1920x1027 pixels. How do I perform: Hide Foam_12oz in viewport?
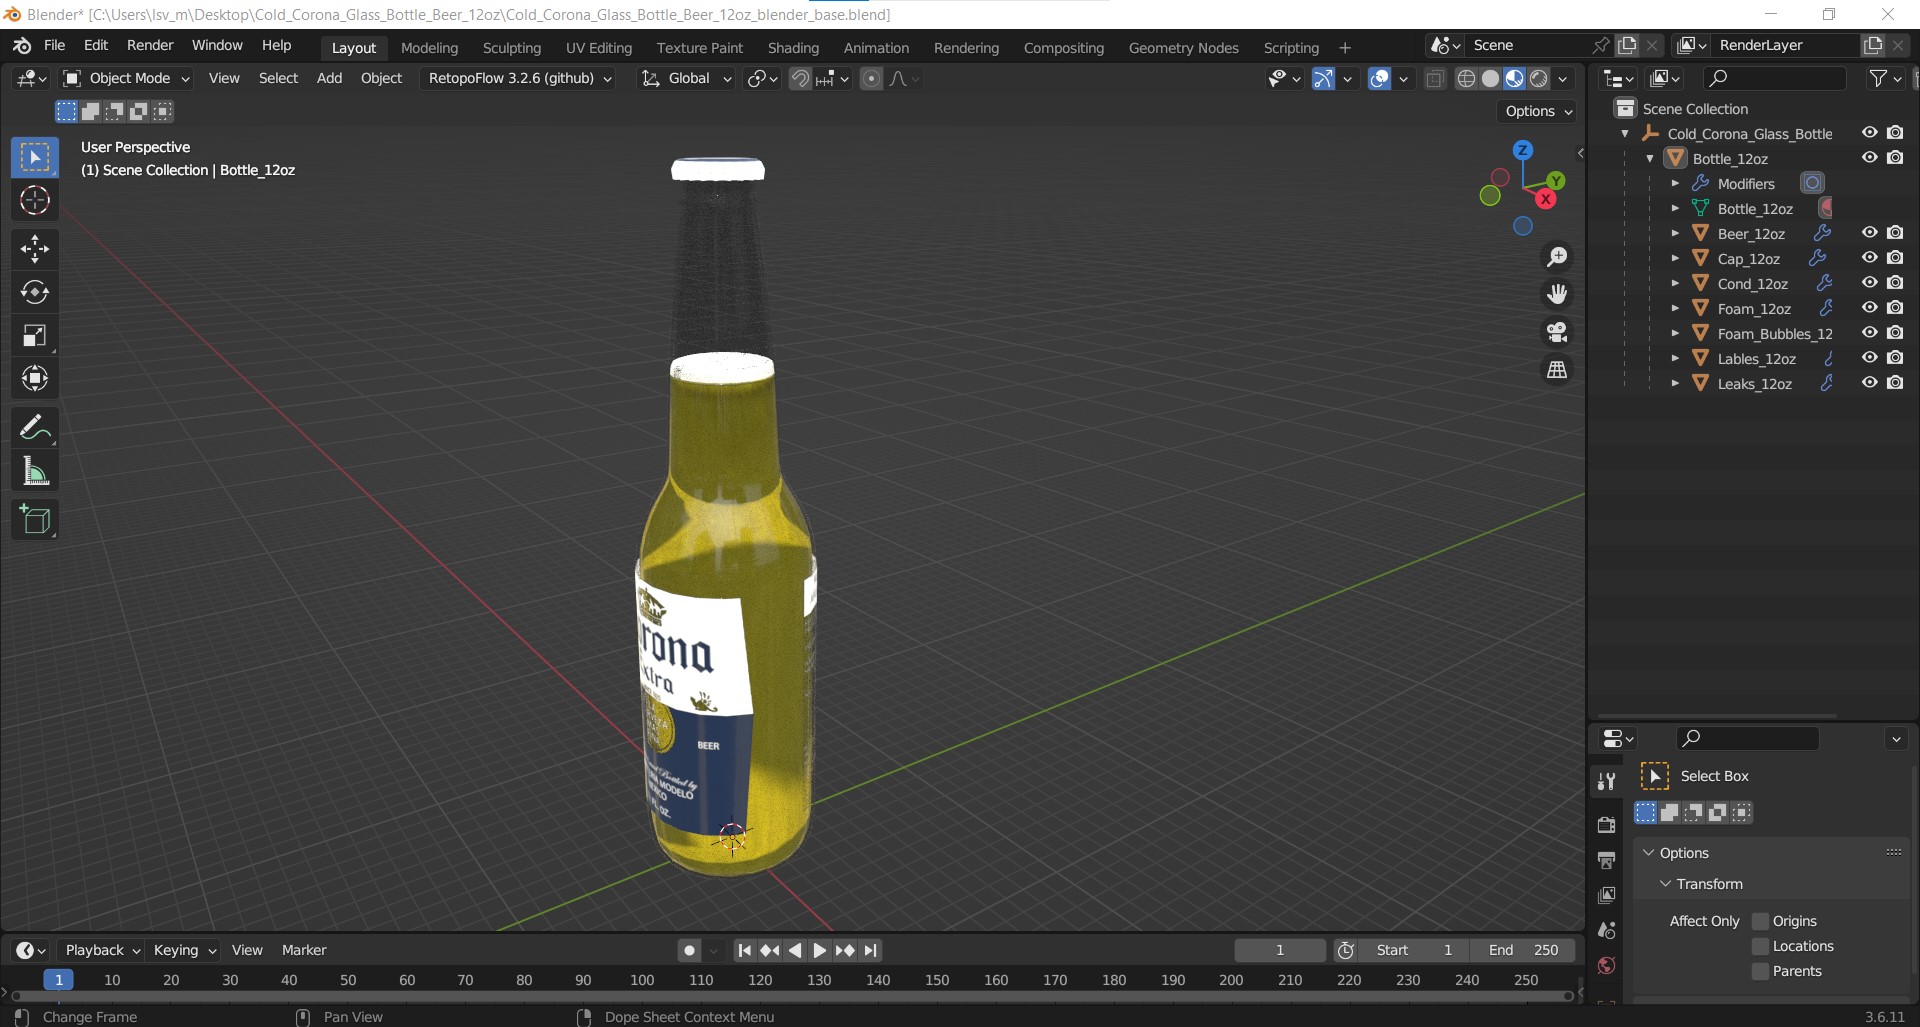tap(1869, 308)
